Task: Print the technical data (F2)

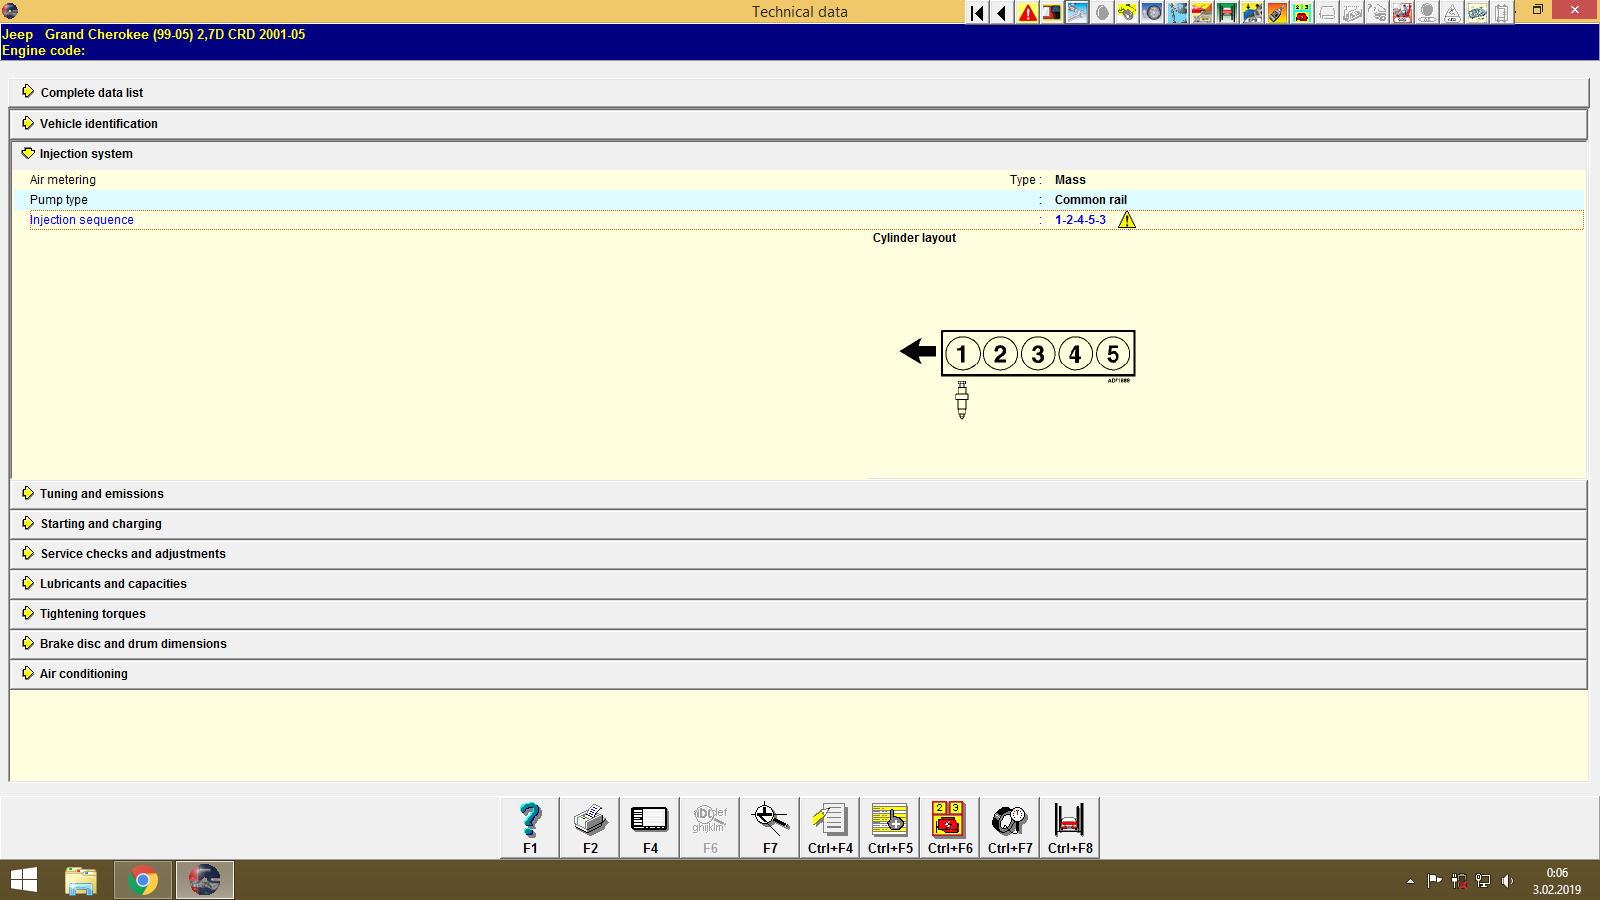Action: click(x=589, y=827)
